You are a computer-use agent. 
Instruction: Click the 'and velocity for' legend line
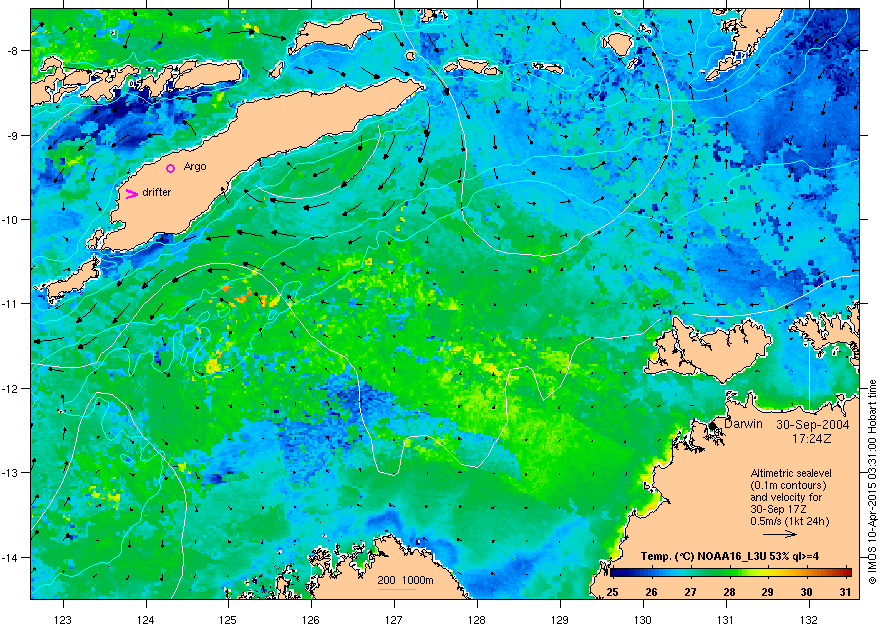[x=786, y=497]
